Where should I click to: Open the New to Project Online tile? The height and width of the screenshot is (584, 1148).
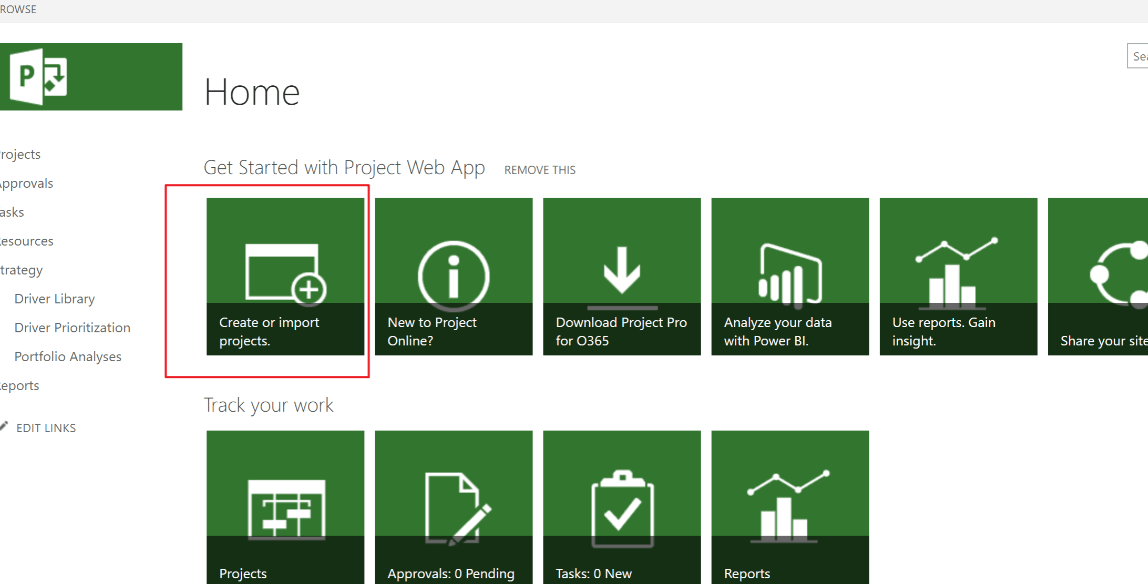(x=454, y=277)
